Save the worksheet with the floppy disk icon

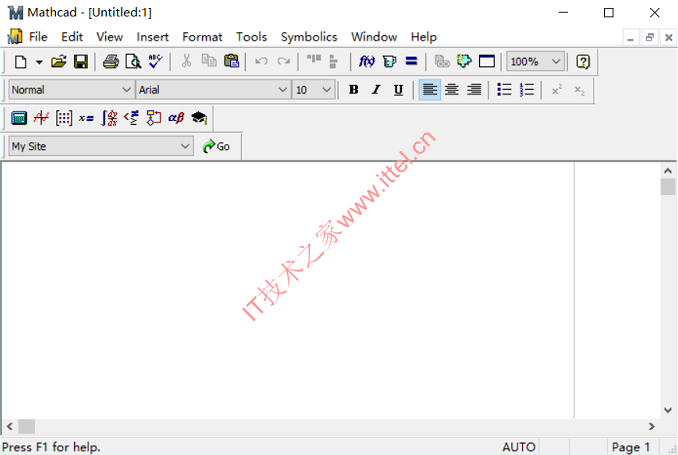(x=81, y=61)
